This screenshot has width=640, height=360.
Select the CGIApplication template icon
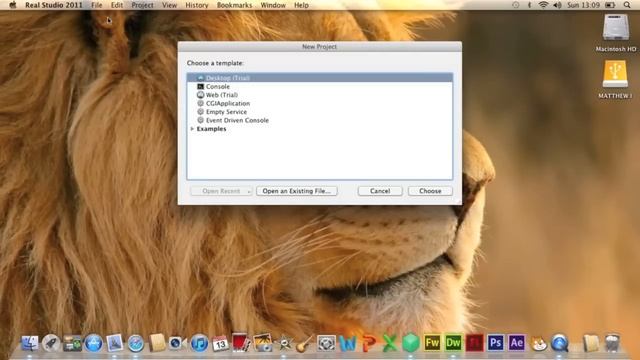coord(200,103)
